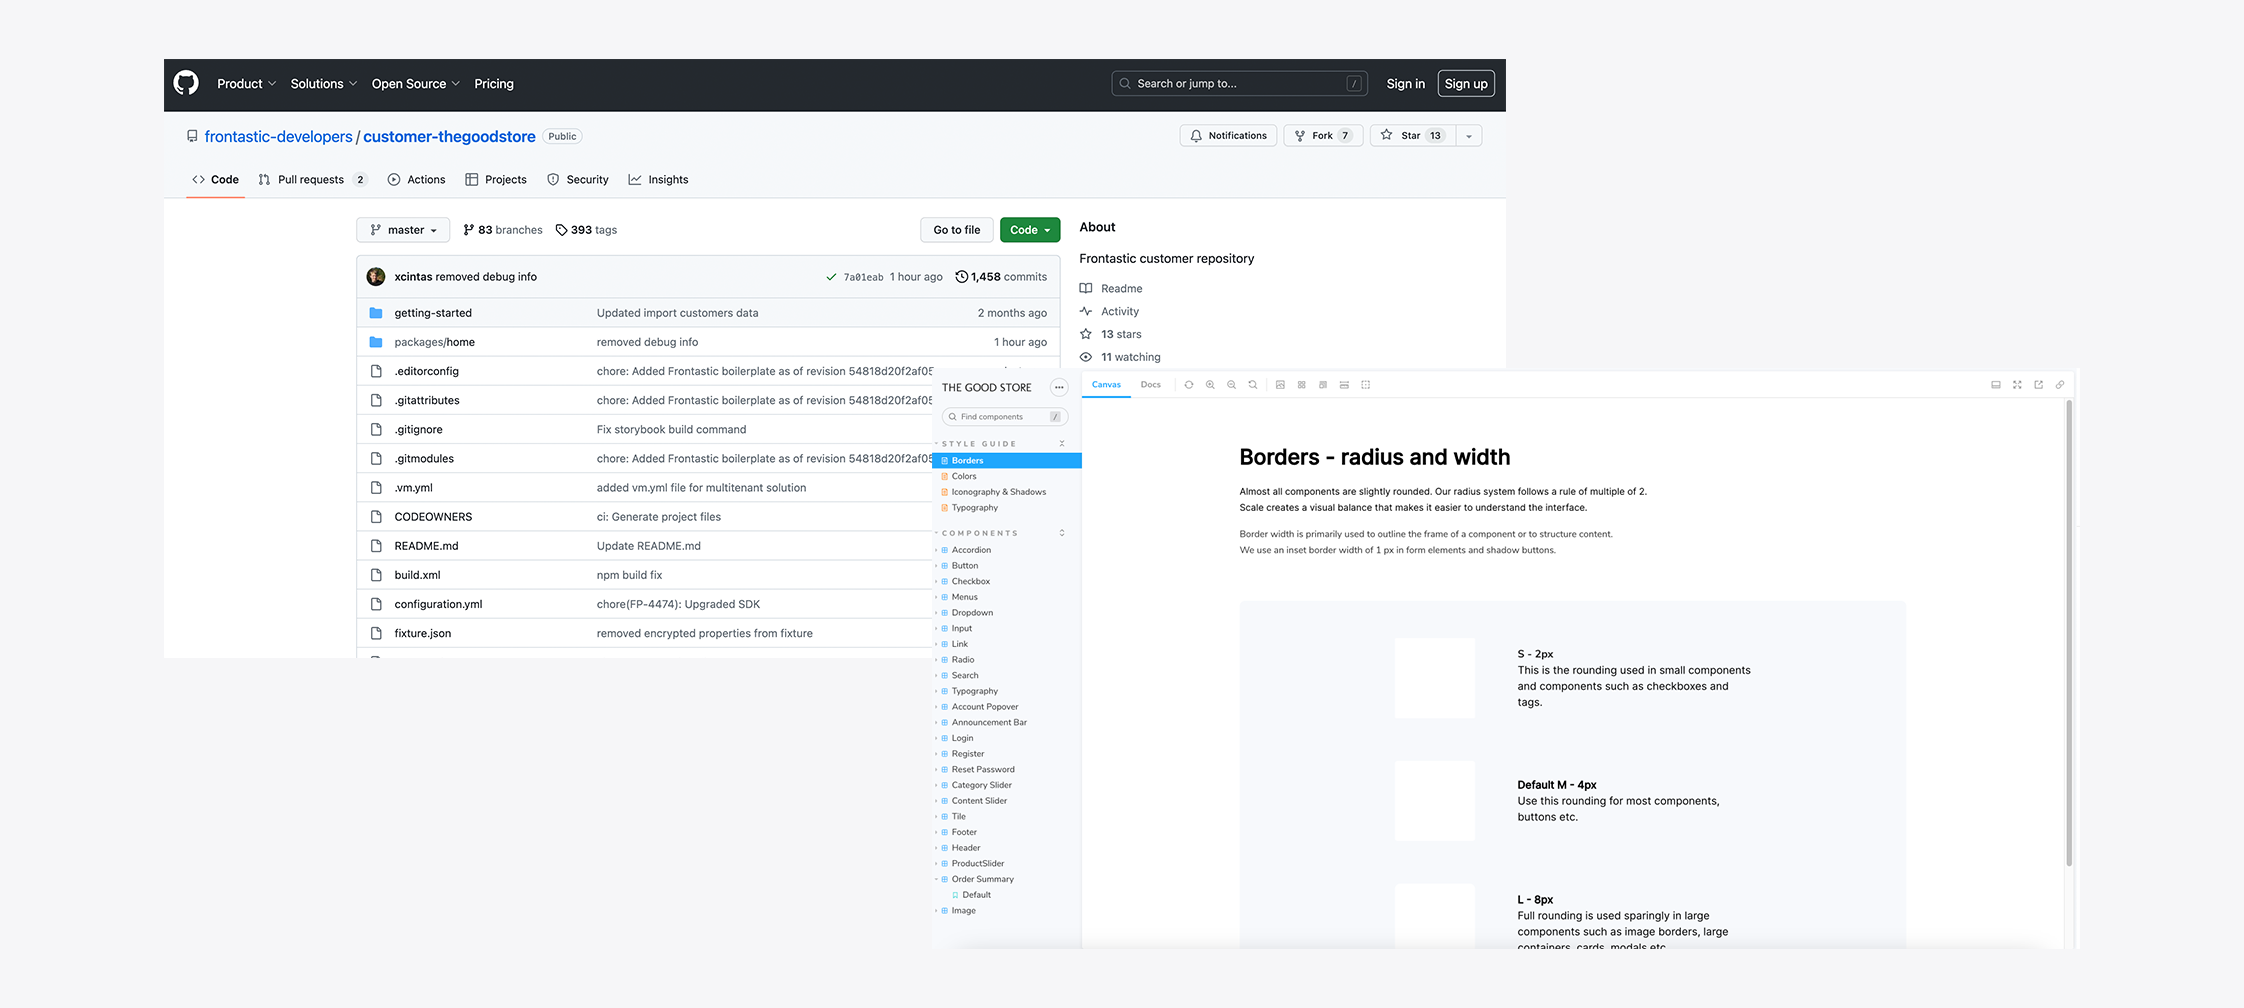Open the Insights tab
Viewport: 2244px width, 1008px height.
[x=658, y=180]
